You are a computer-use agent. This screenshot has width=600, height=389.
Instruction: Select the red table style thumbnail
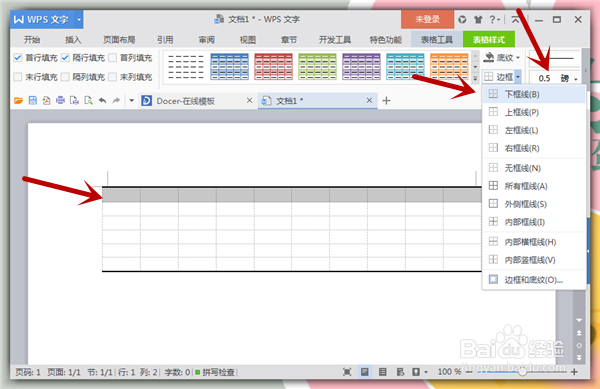pyautogui.click(x=274, y=67)
